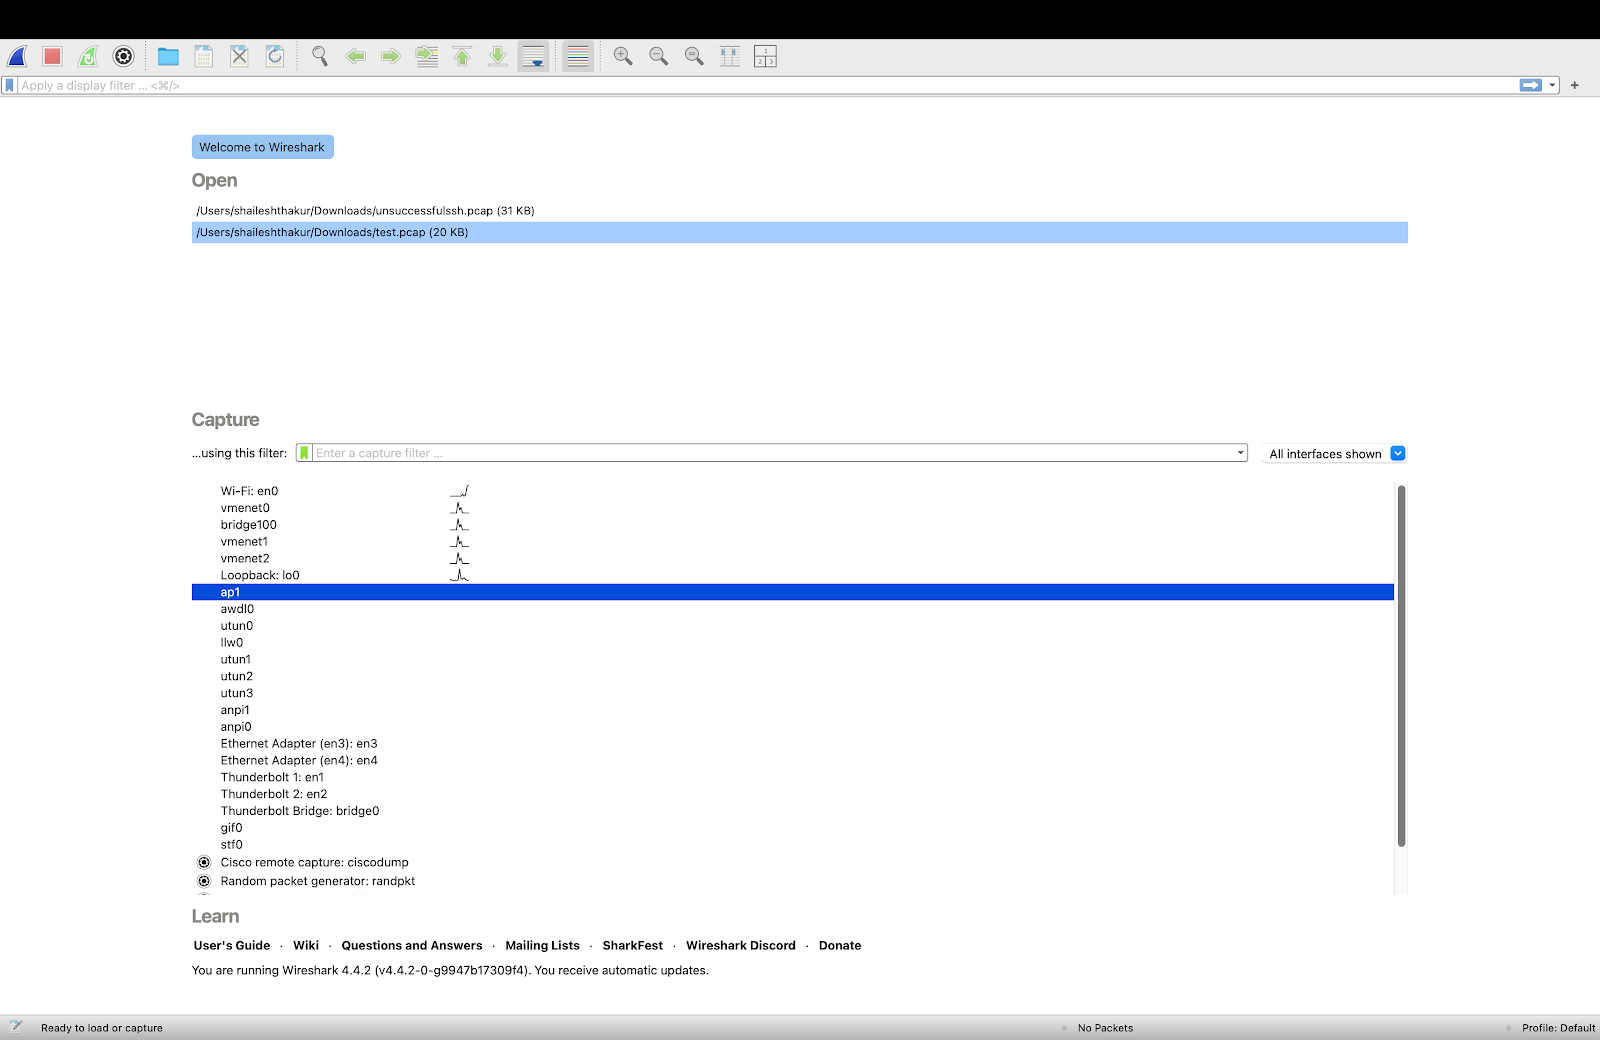This screenshot has width=1600, height=1040.
Task: Select Thunderbolt 1: en1 interface
Action: [793, 777]
